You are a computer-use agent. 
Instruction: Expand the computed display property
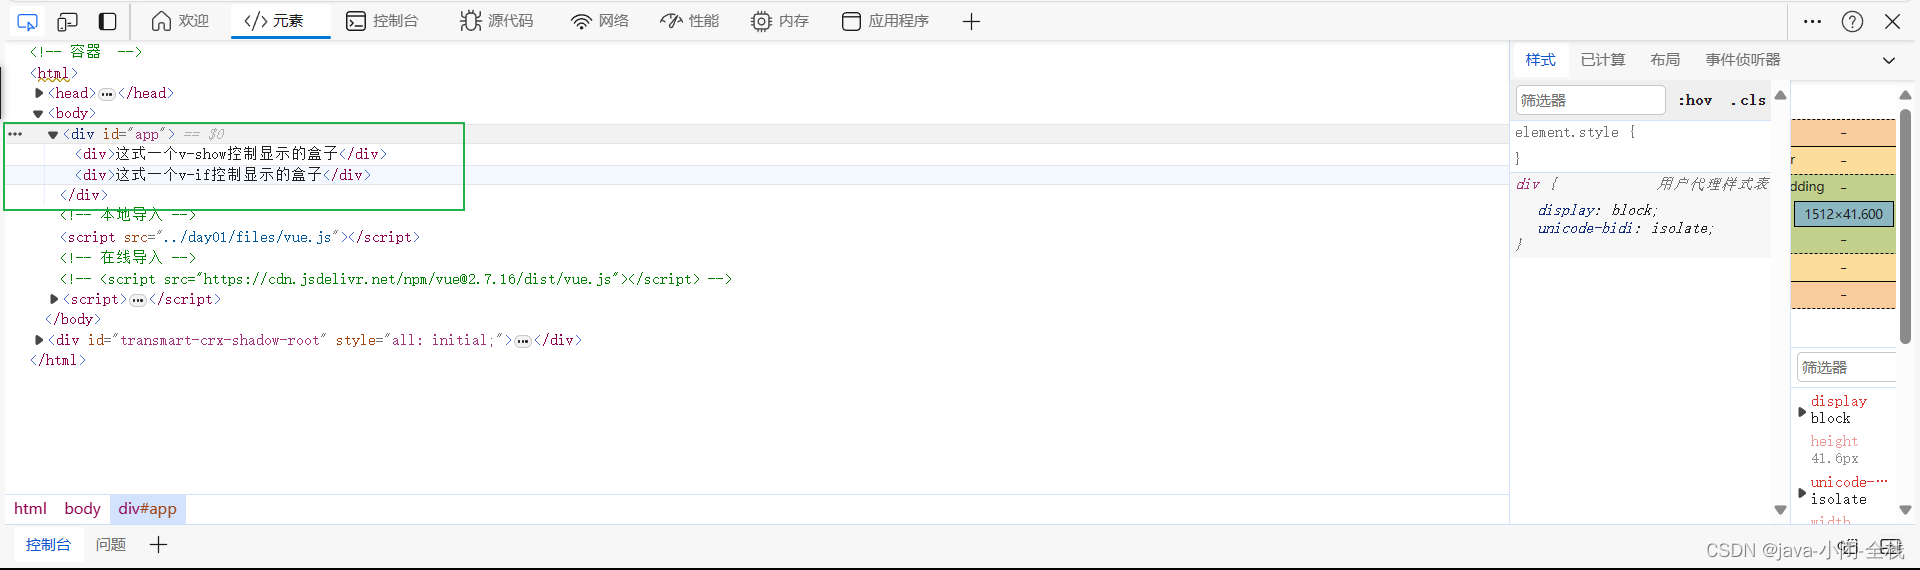[x=1802, y=411]
